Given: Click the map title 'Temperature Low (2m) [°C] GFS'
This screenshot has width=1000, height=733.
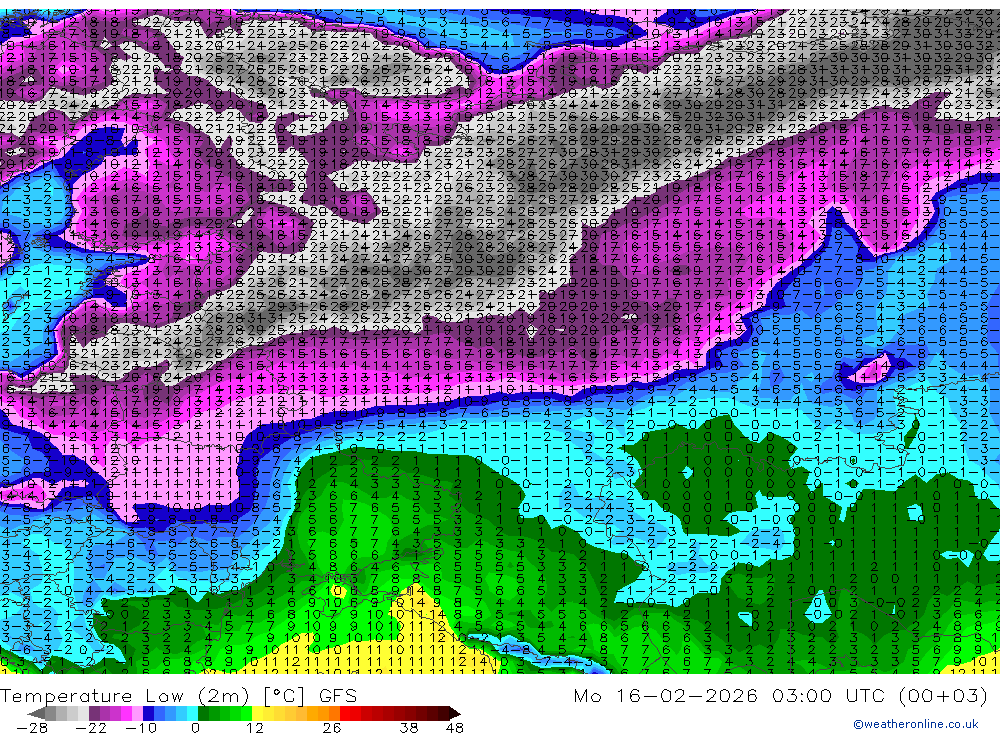Looking at the screenshot, I should 179,695.
